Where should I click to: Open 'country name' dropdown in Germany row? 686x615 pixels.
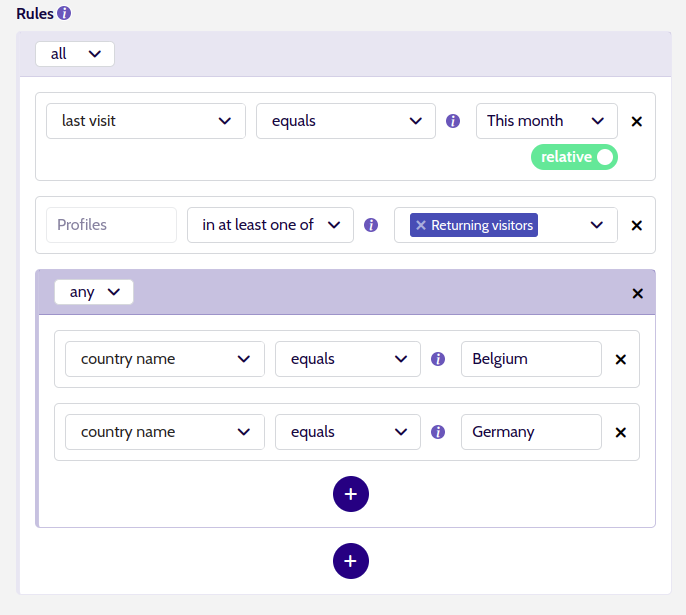164,432
